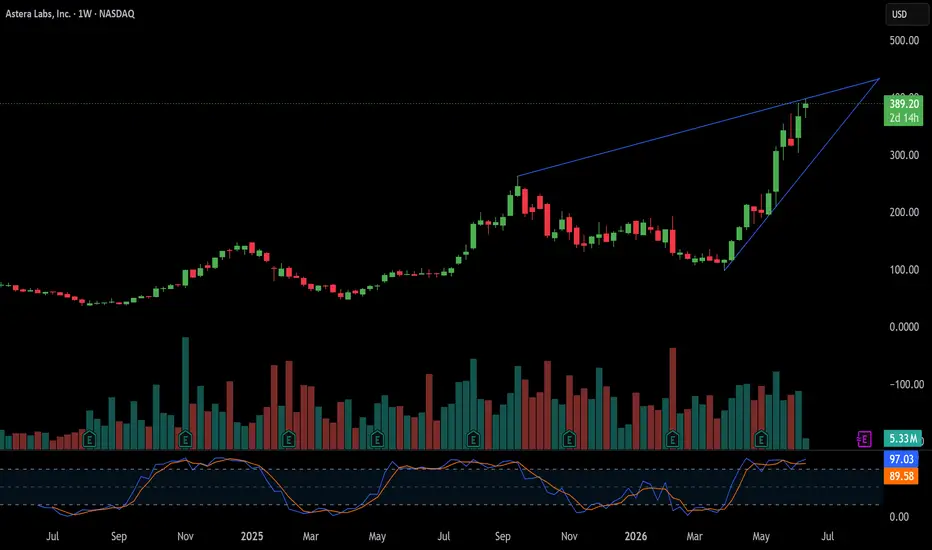The width and height of the screenshot is (932, 550).
Task: Click the 2025 label on time axis
Action: tap(251, 536)
